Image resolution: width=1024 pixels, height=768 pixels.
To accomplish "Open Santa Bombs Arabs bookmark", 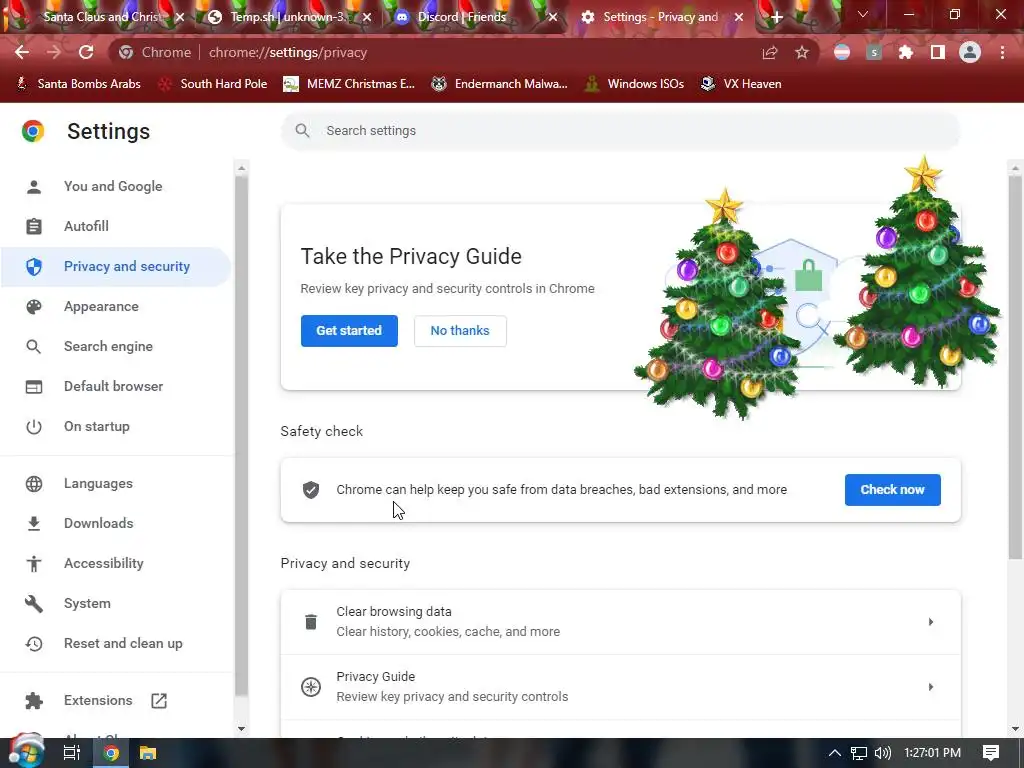I will pos(78,84).
